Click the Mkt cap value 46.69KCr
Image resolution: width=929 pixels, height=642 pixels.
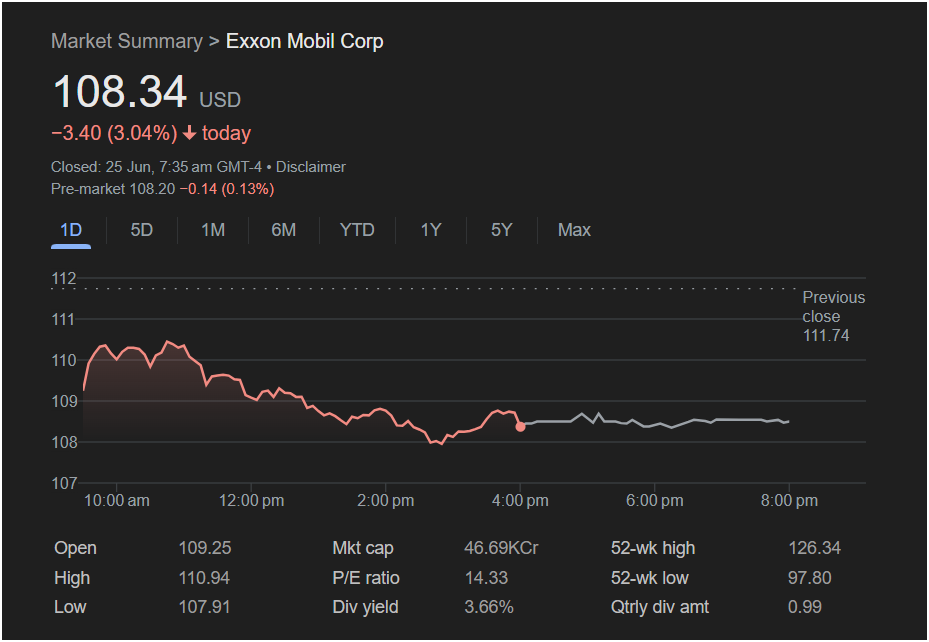501,548
